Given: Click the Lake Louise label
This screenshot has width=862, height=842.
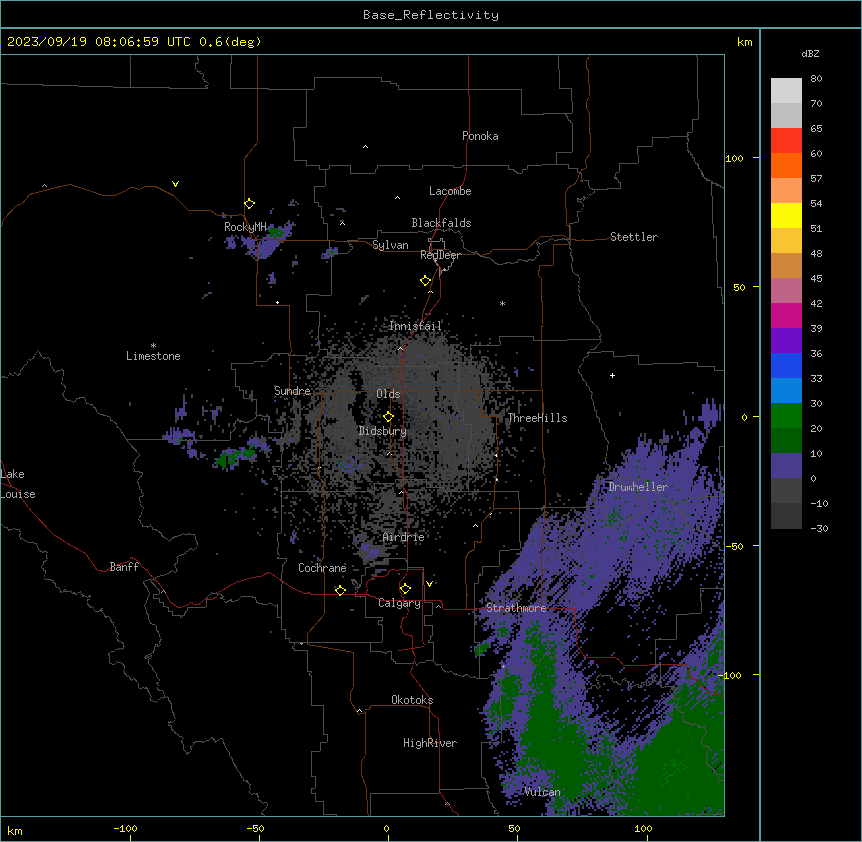Looking at the screenshot, I should pos(18,484).
